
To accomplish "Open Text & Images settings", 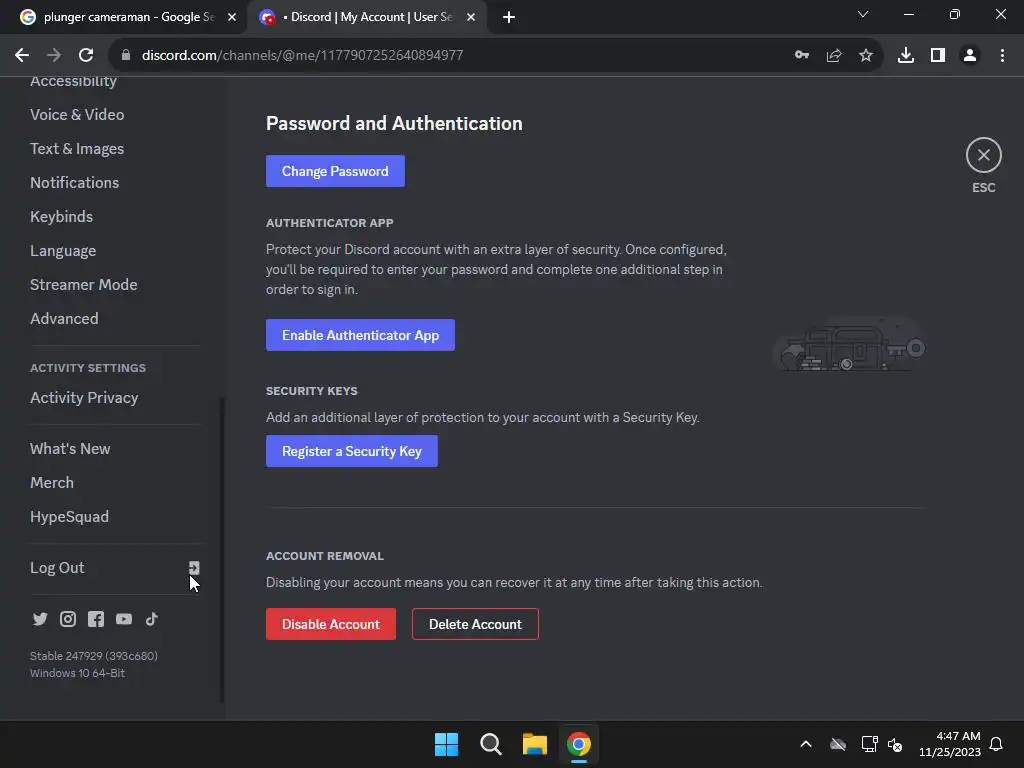I will click(x=77, y=149).
